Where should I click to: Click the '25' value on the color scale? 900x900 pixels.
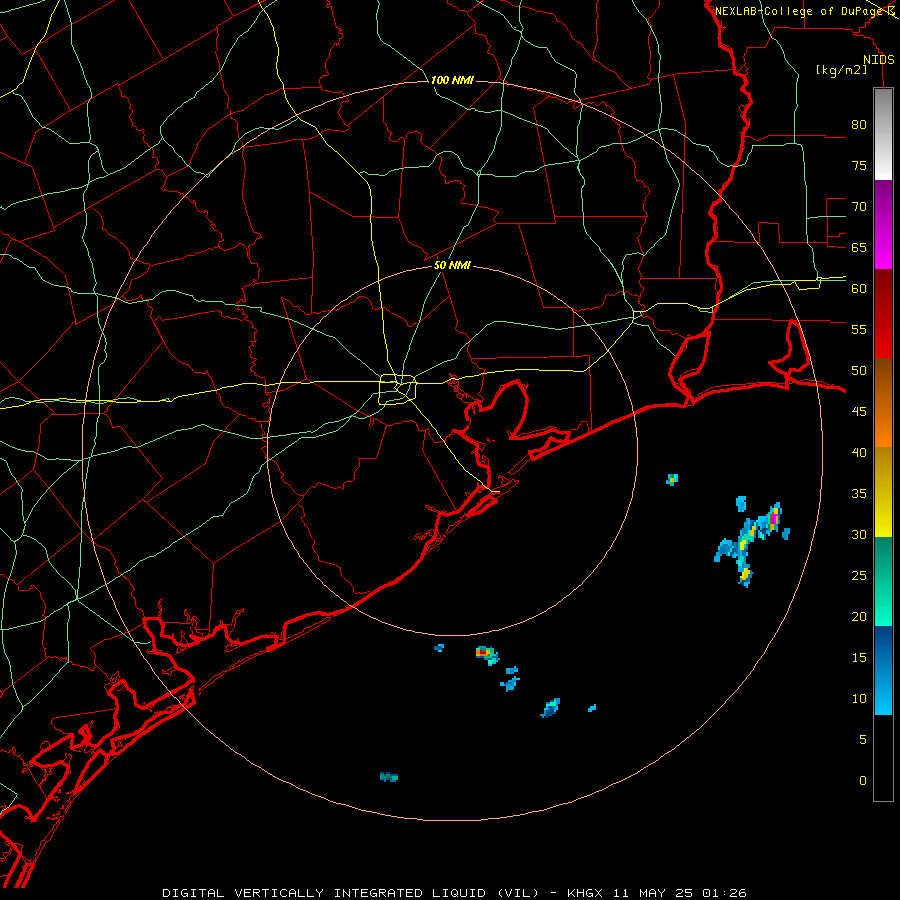click(859, 575)
